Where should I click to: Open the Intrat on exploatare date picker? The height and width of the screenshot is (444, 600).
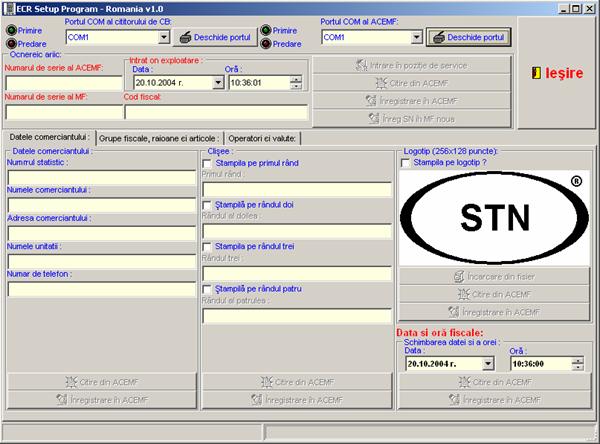click(x=218, y=83)
